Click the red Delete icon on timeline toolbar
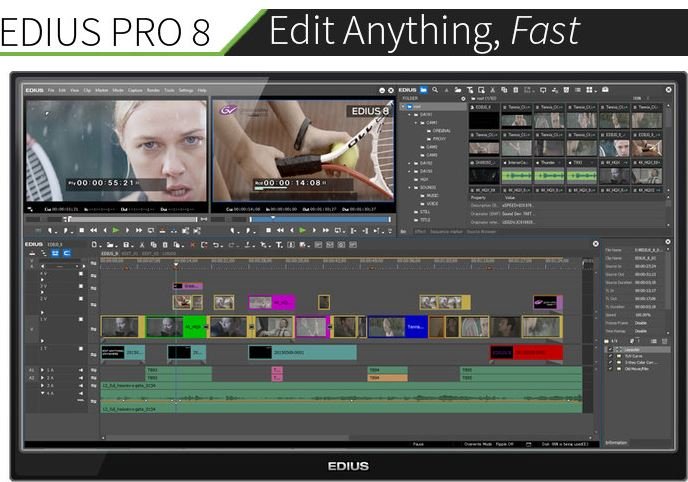The image size is (688, 482). click(193, 245)
